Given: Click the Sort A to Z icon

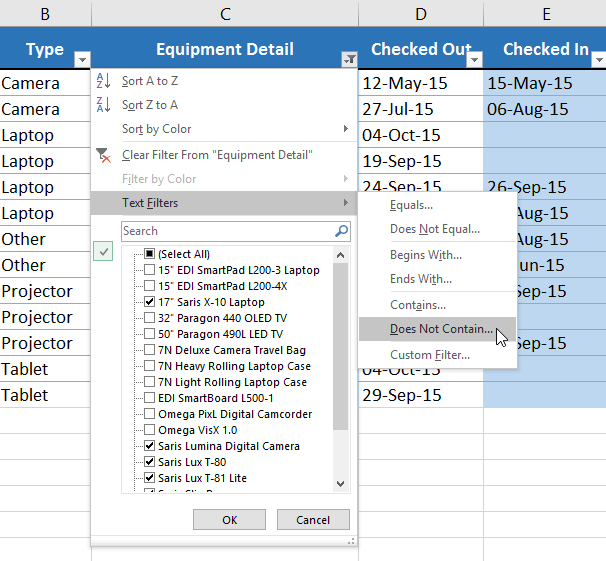Looking at the screenshot, I should pyautogui.click(x=104, y=80).
